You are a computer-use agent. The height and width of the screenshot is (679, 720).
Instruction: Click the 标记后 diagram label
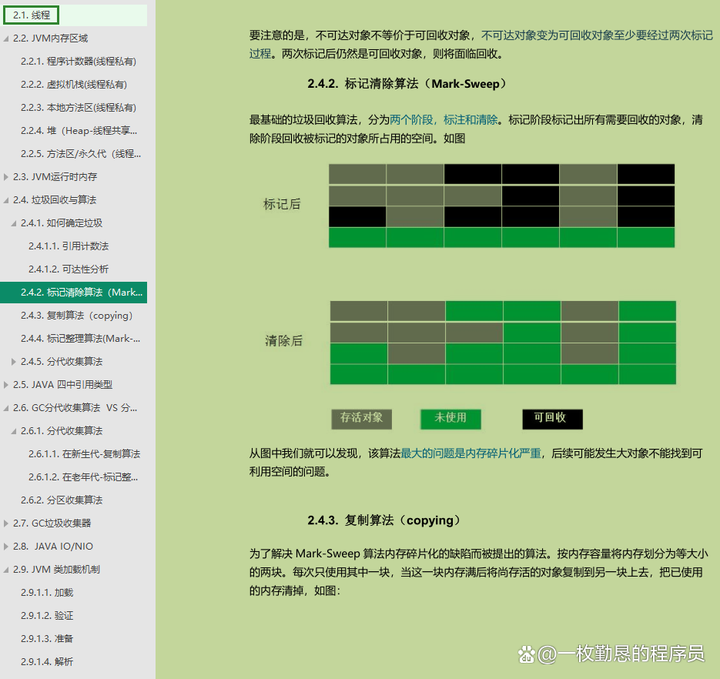(x=282, y=204)
